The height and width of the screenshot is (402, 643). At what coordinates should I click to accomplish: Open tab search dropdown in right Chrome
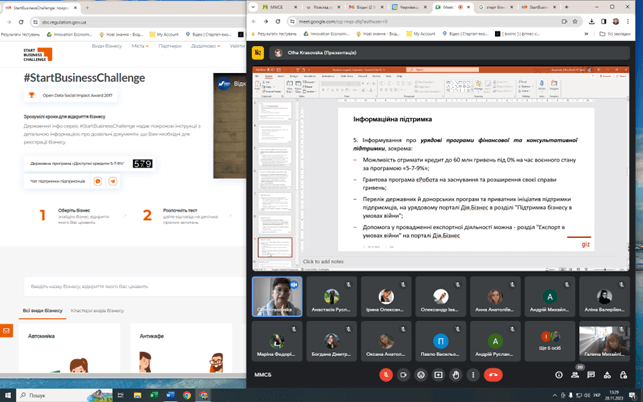tap(253, 7)
